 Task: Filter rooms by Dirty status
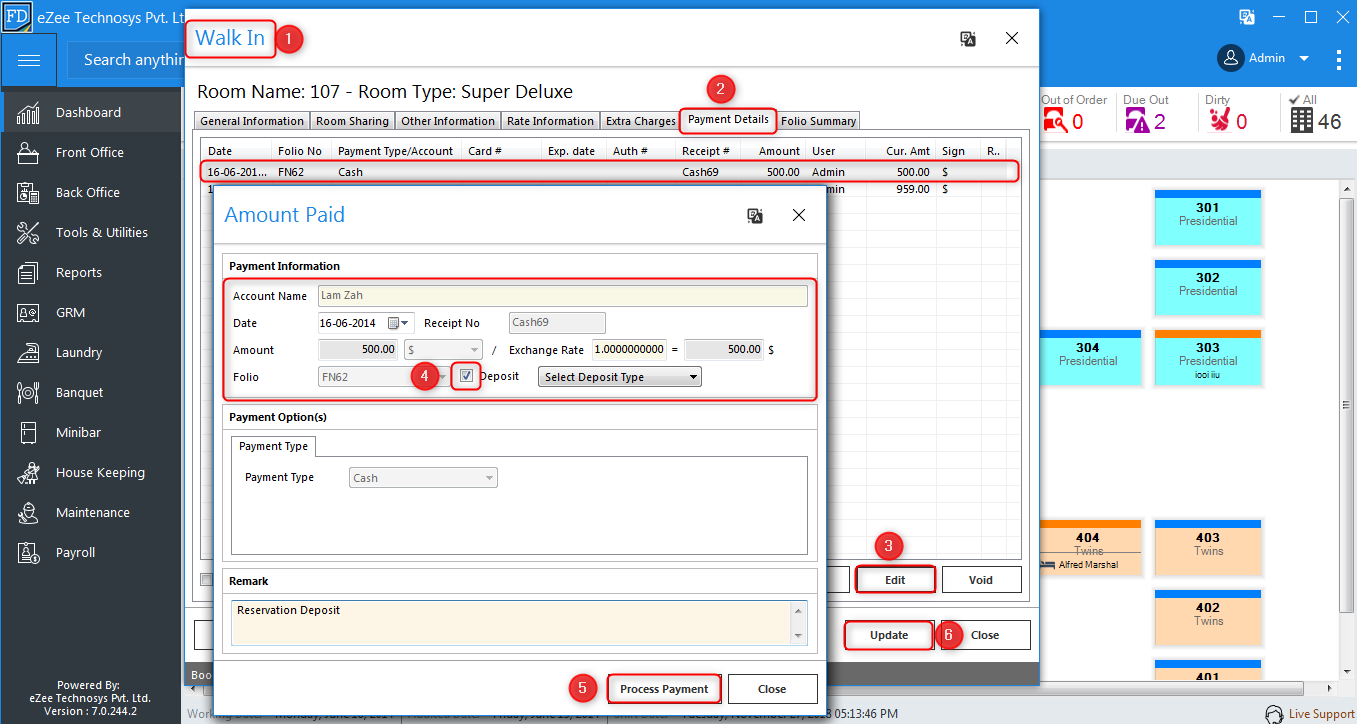click(1226, 113)
